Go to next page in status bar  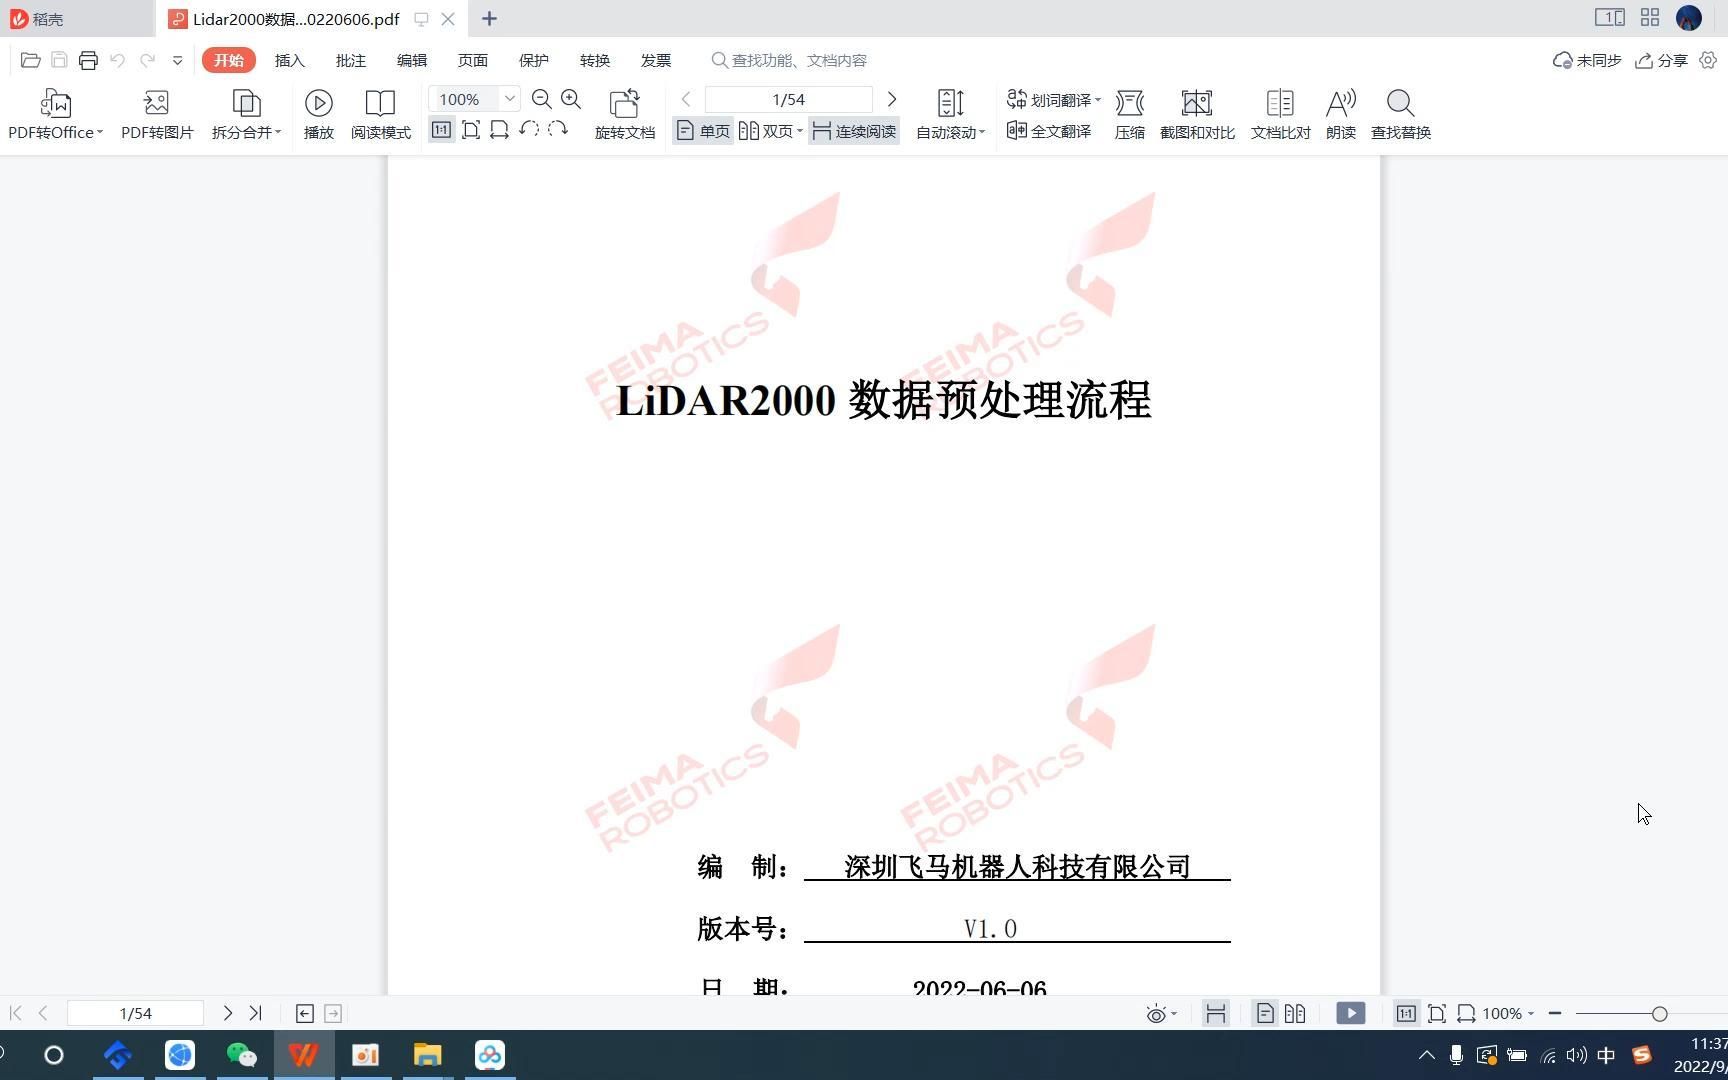(228, 1013)
